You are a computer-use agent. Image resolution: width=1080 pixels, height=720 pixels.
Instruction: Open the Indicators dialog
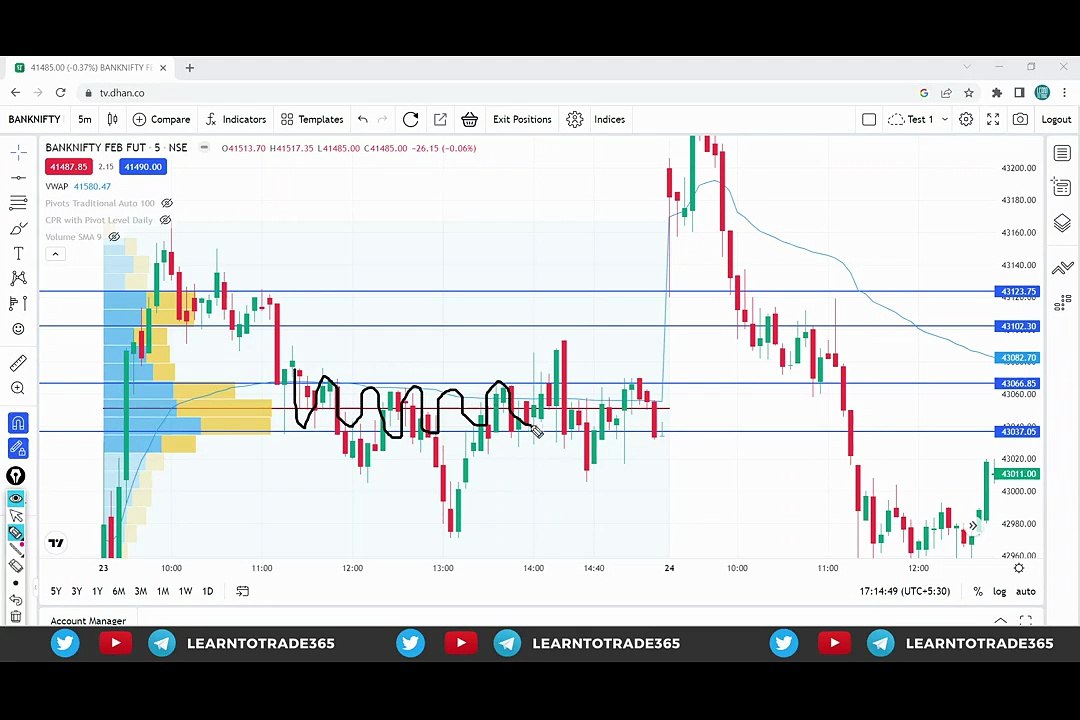click(x=236, y=119)
